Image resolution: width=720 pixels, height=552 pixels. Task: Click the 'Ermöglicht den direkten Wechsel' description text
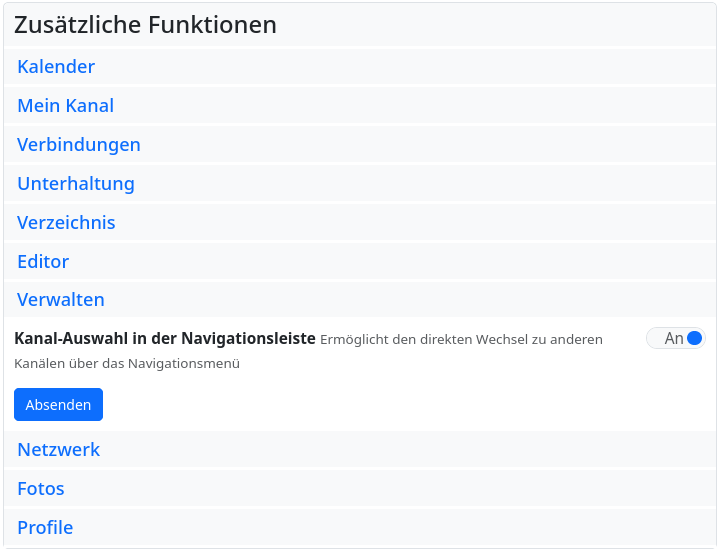coord(461,340)
